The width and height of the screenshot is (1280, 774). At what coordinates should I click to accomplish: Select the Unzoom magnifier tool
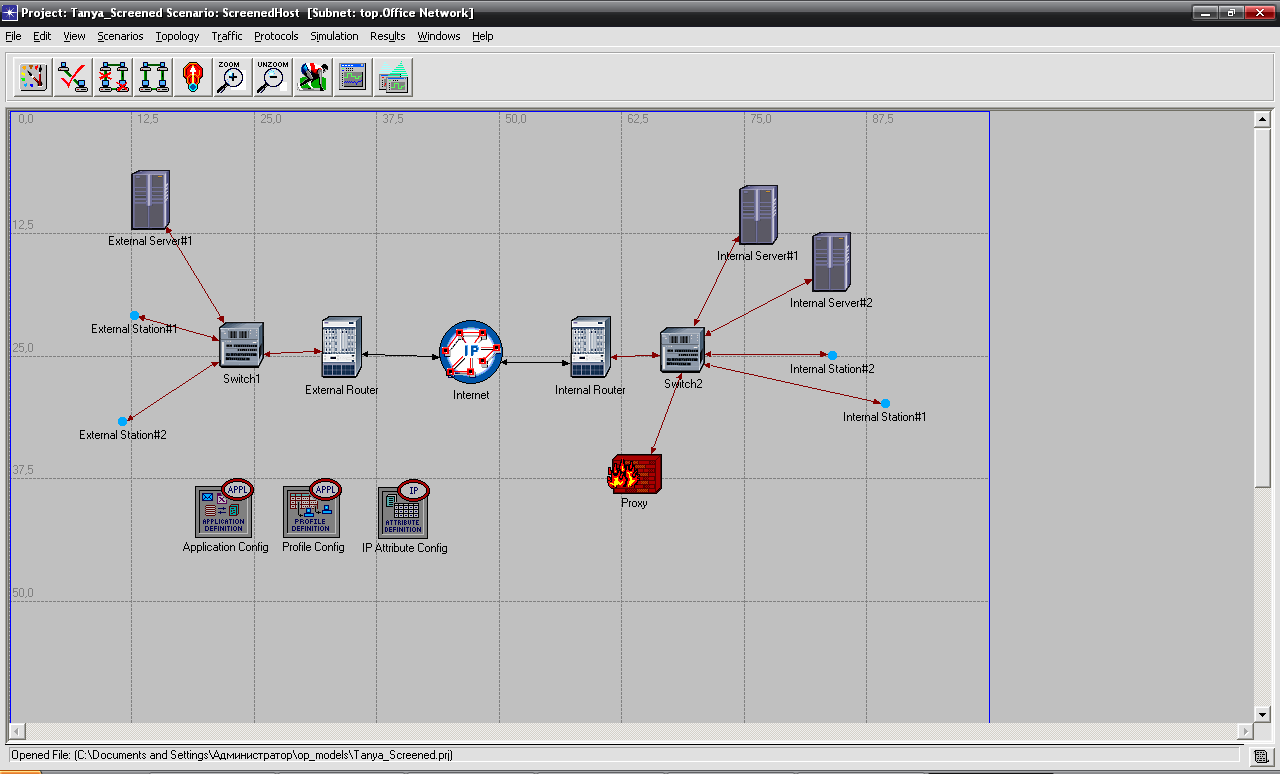click(x=272, y=77)
